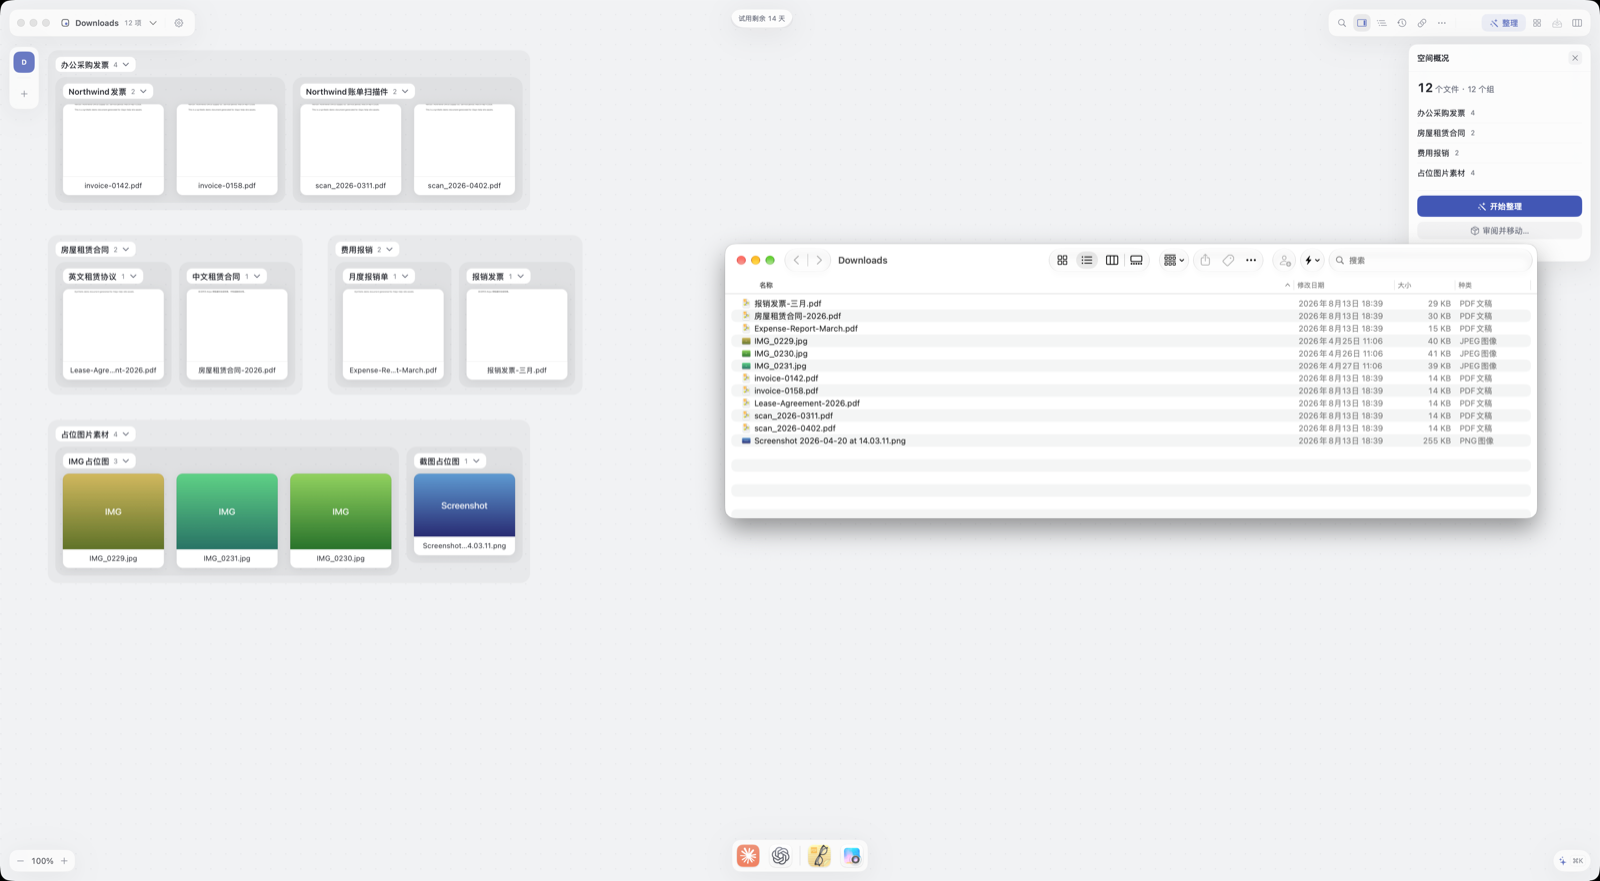This screenshot has height=881, width=1600.
Task: Open the settings gear next to Downloads title
Action: tap(179, 23)
